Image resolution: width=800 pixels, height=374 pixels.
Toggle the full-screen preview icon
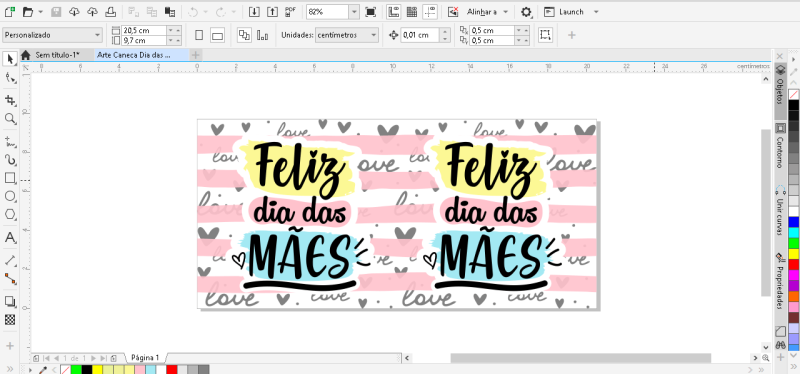tap(371, 11)
